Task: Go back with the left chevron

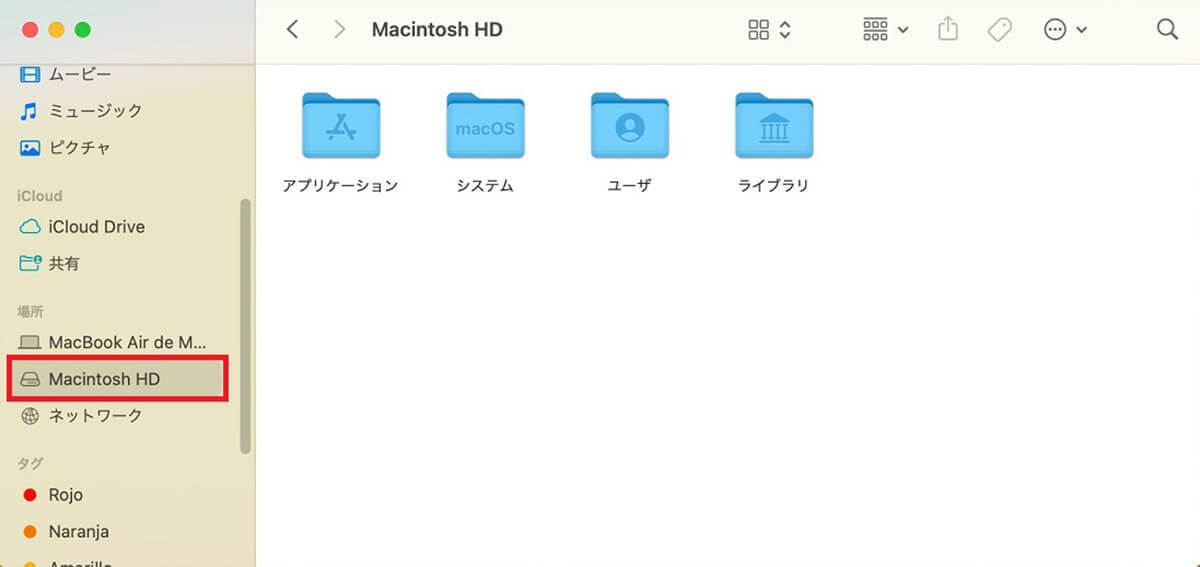Action: click(292, 30)
